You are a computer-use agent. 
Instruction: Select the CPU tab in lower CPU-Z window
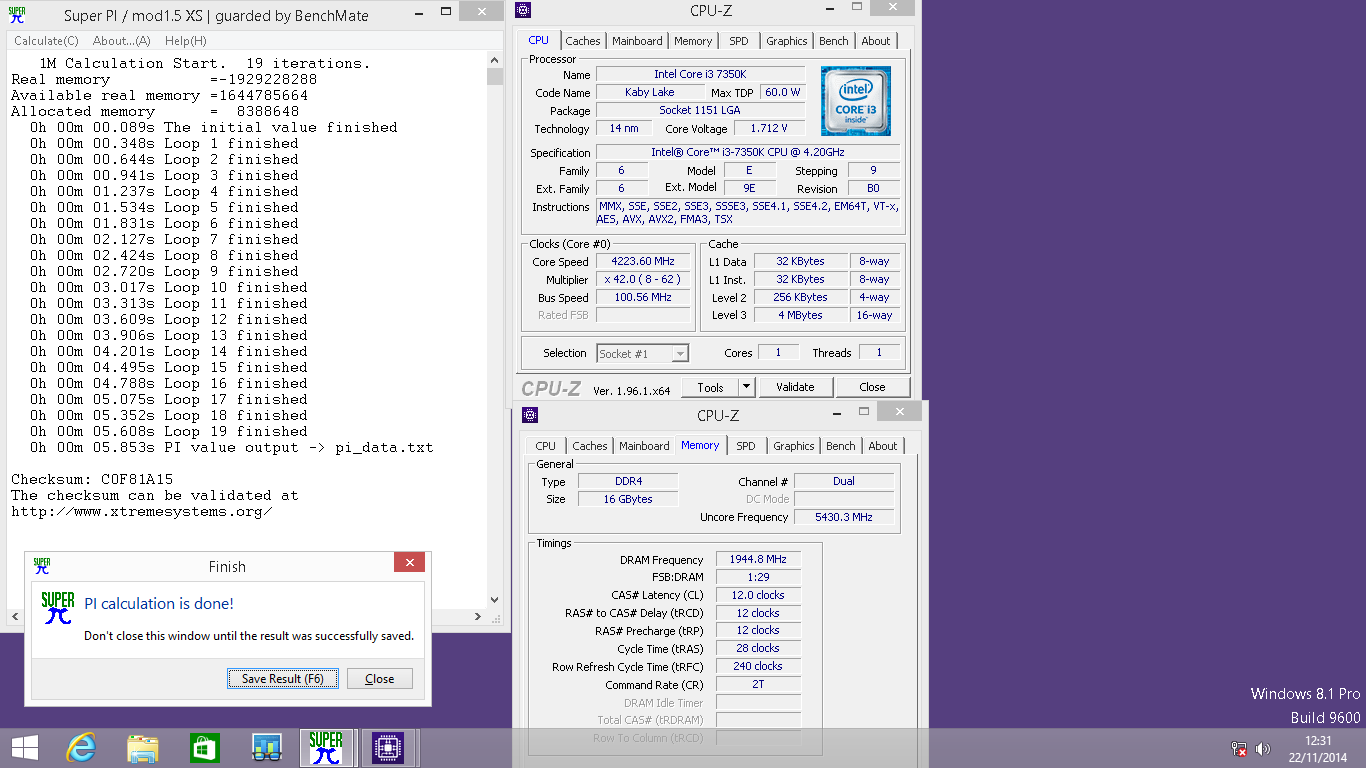coord(546,446)
